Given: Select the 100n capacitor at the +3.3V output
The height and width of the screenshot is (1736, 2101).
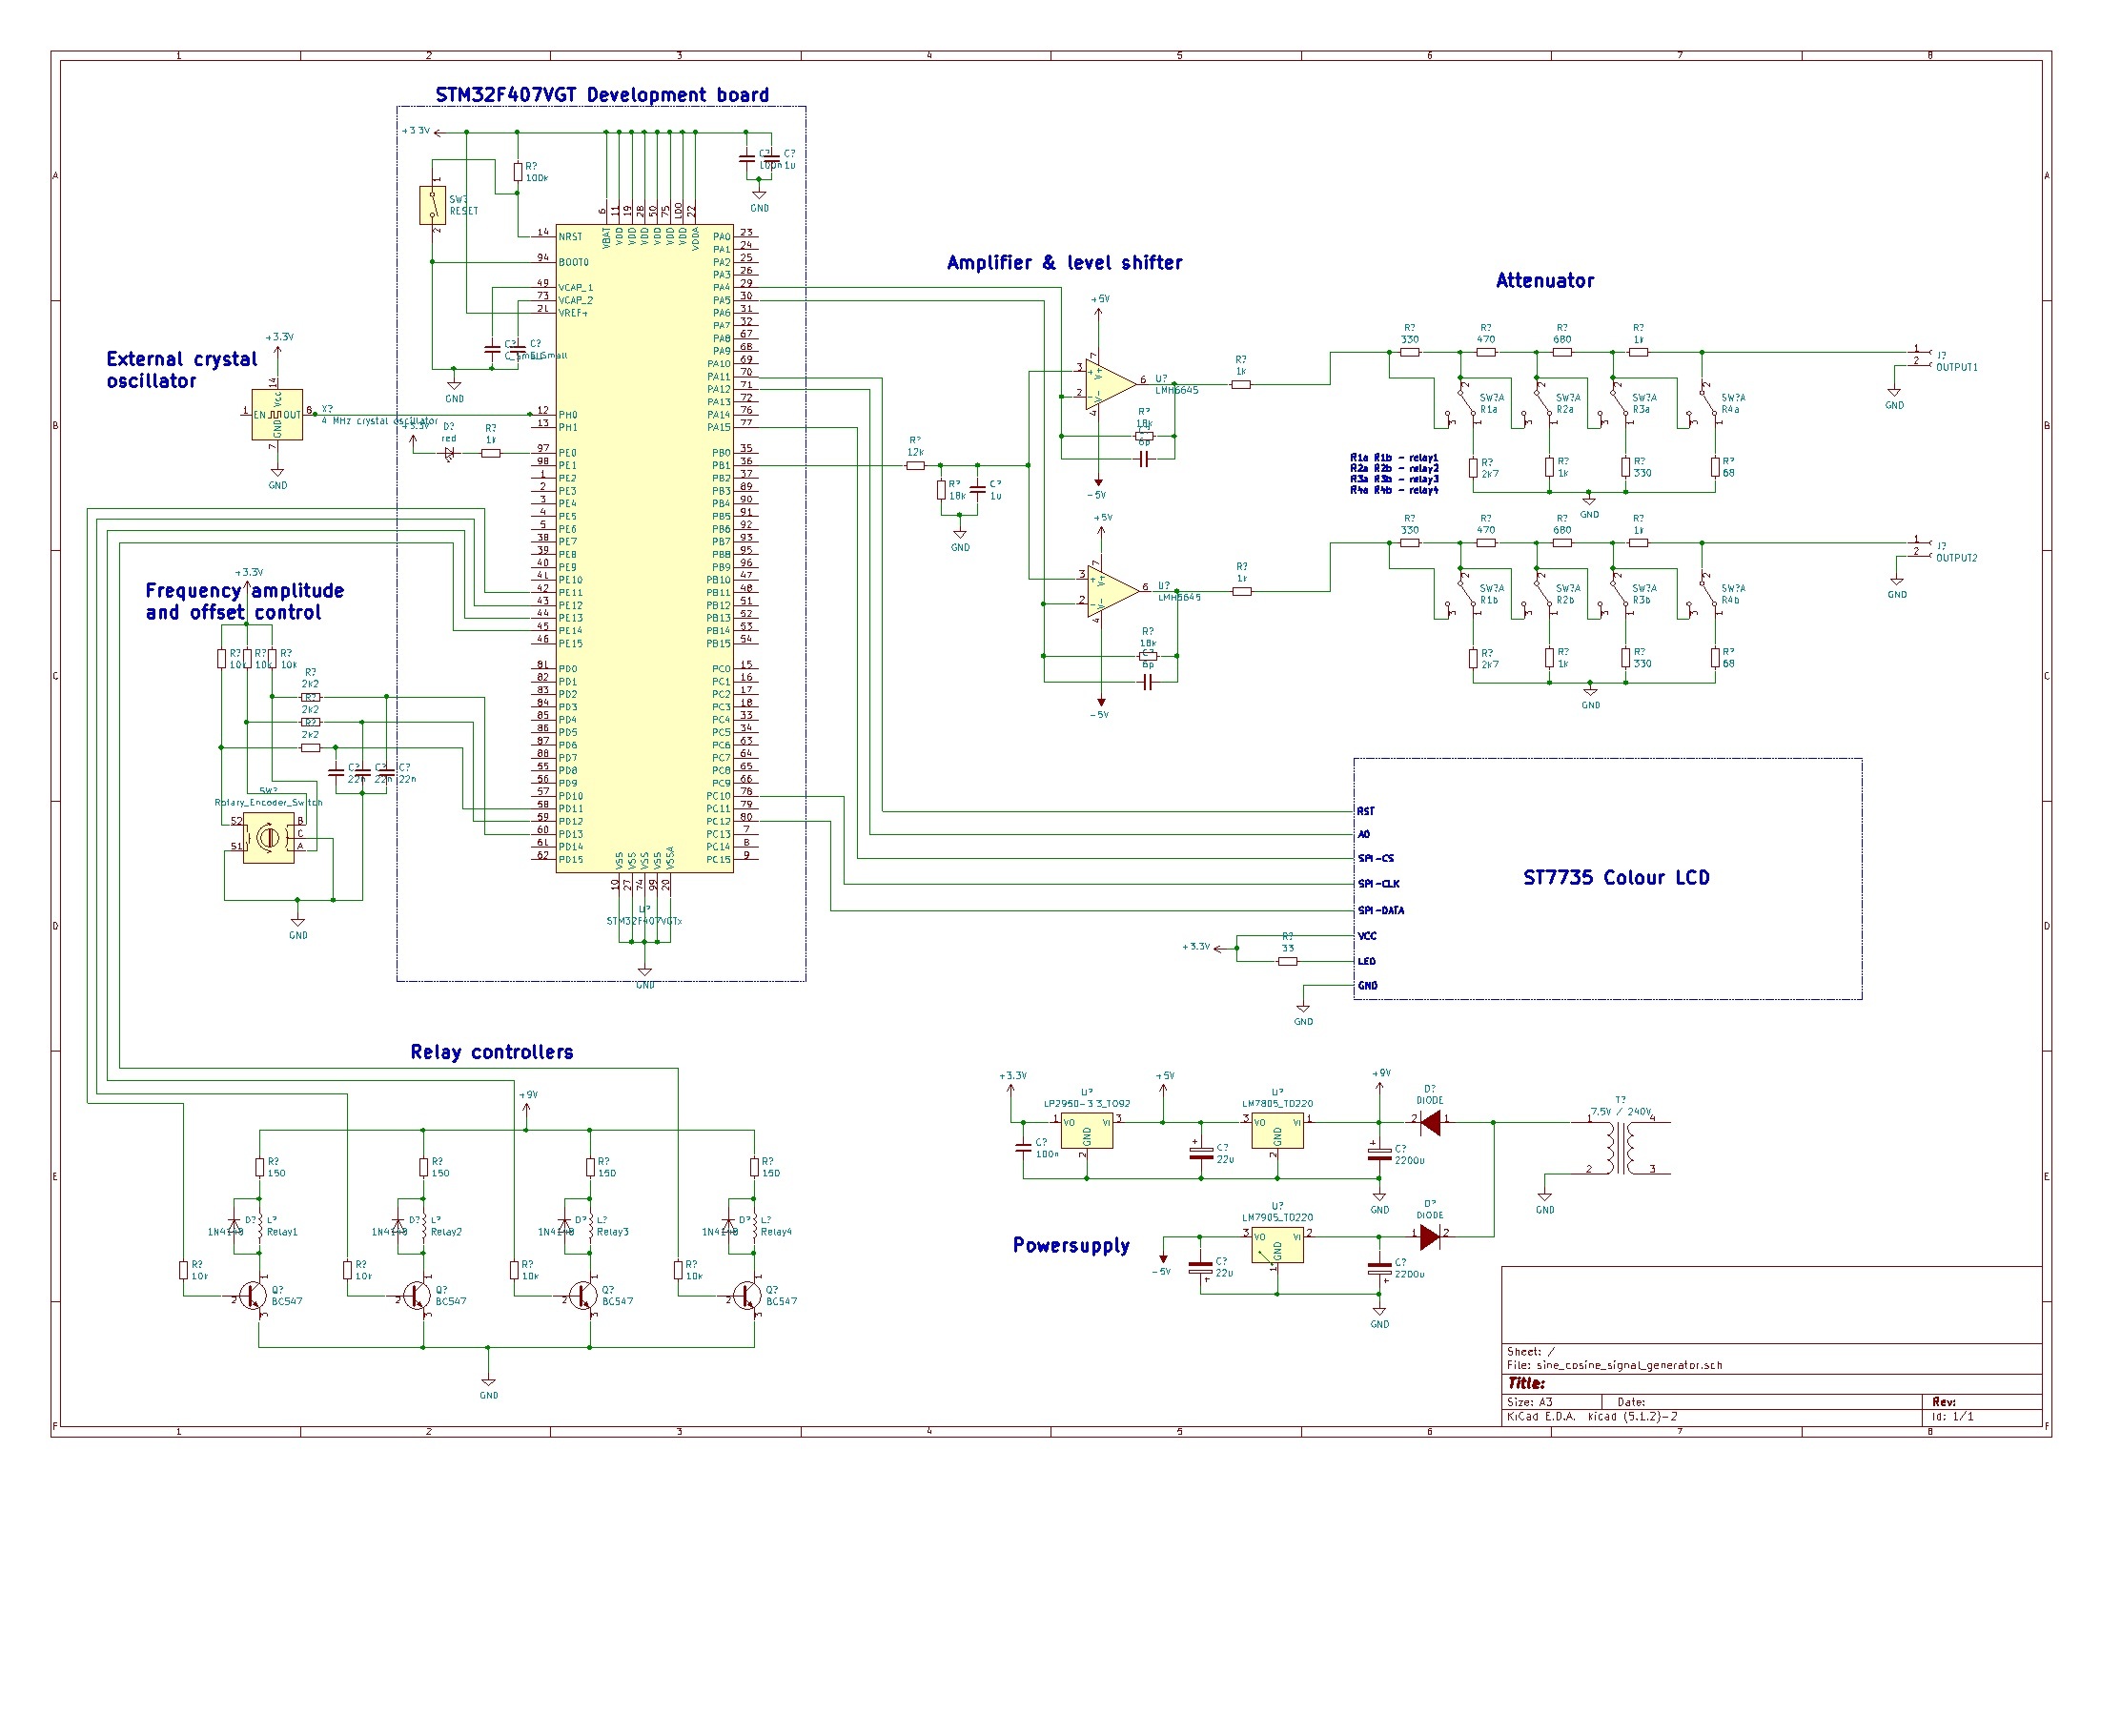Looking at the screenshot, I should [1022, 1147].
